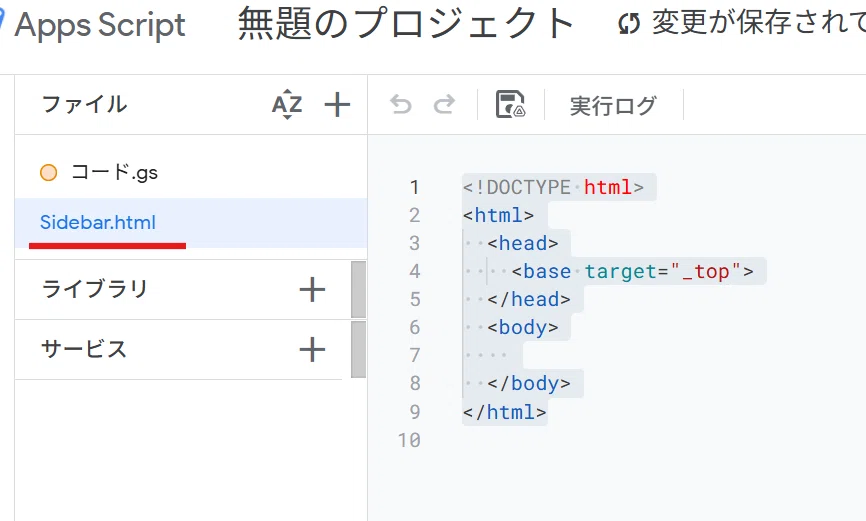The image size is (866, 521).
Task: Click the redo arrow icon
Action: (444, 104)
